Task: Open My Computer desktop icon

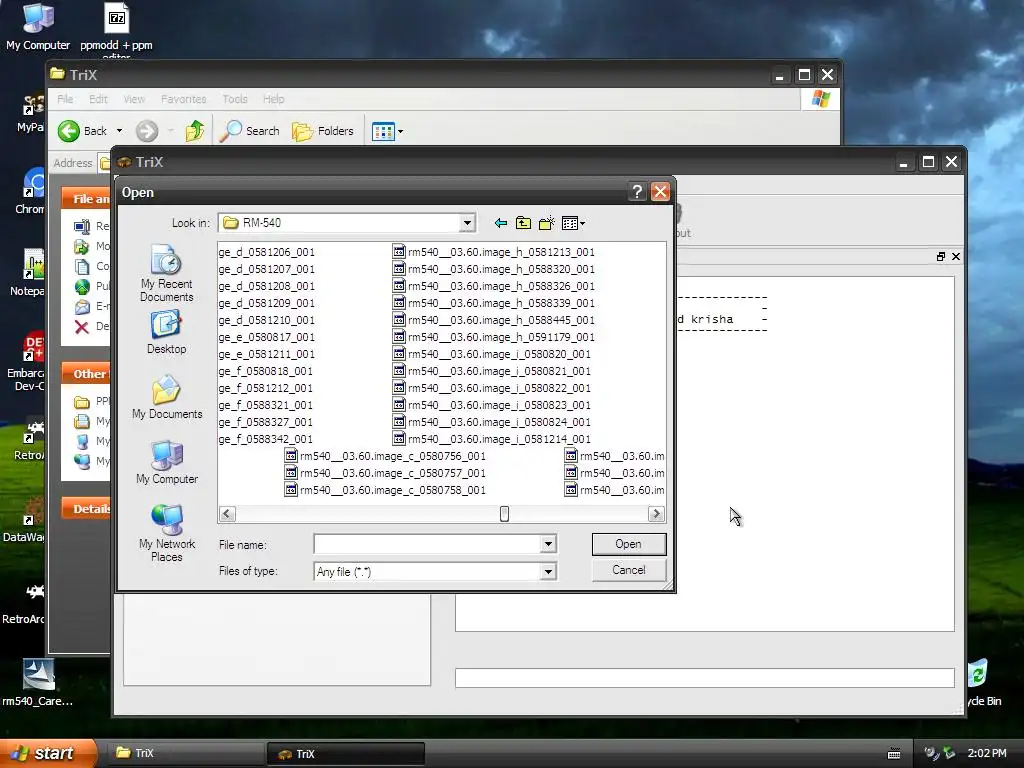Action: [38, 26]
